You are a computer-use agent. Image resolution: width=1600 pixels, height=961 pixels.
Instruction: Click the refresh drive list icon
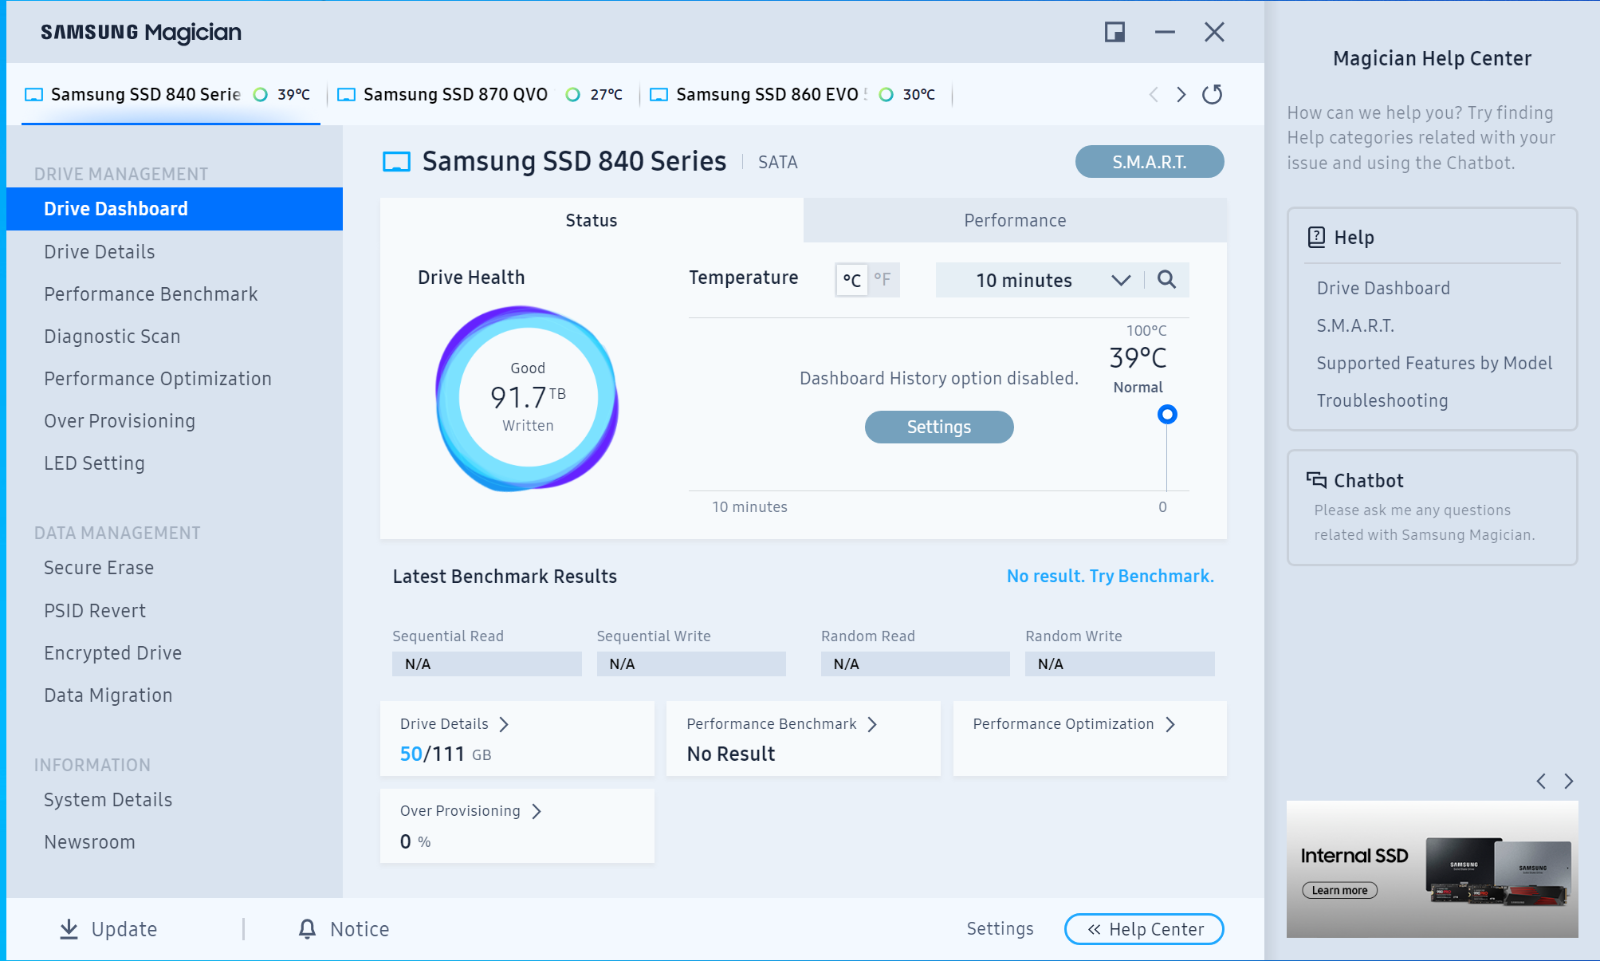(x=1212, y=94)
